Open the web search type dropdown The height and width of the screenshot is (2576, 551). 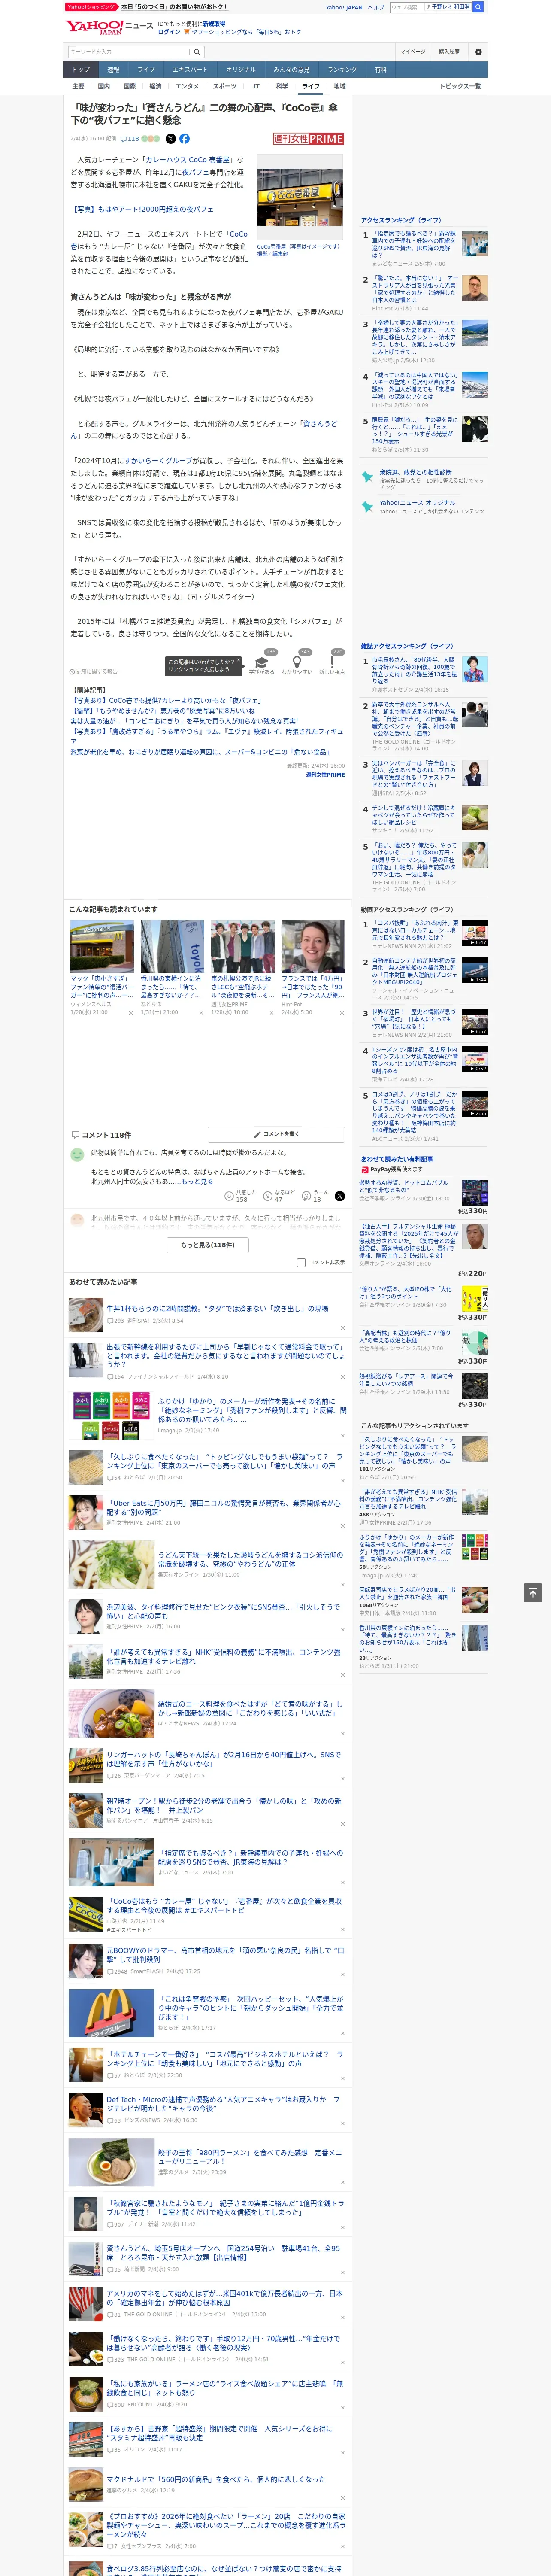pyautogui.click(x=447, y=7)
